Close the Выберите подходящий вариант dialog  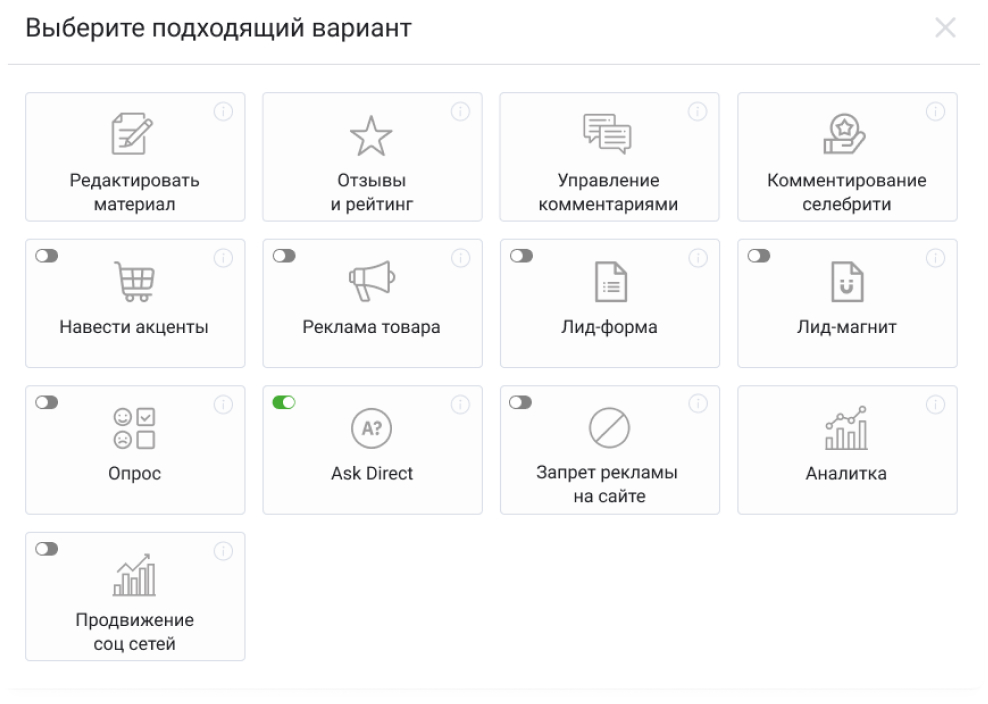tap(944, 29)
